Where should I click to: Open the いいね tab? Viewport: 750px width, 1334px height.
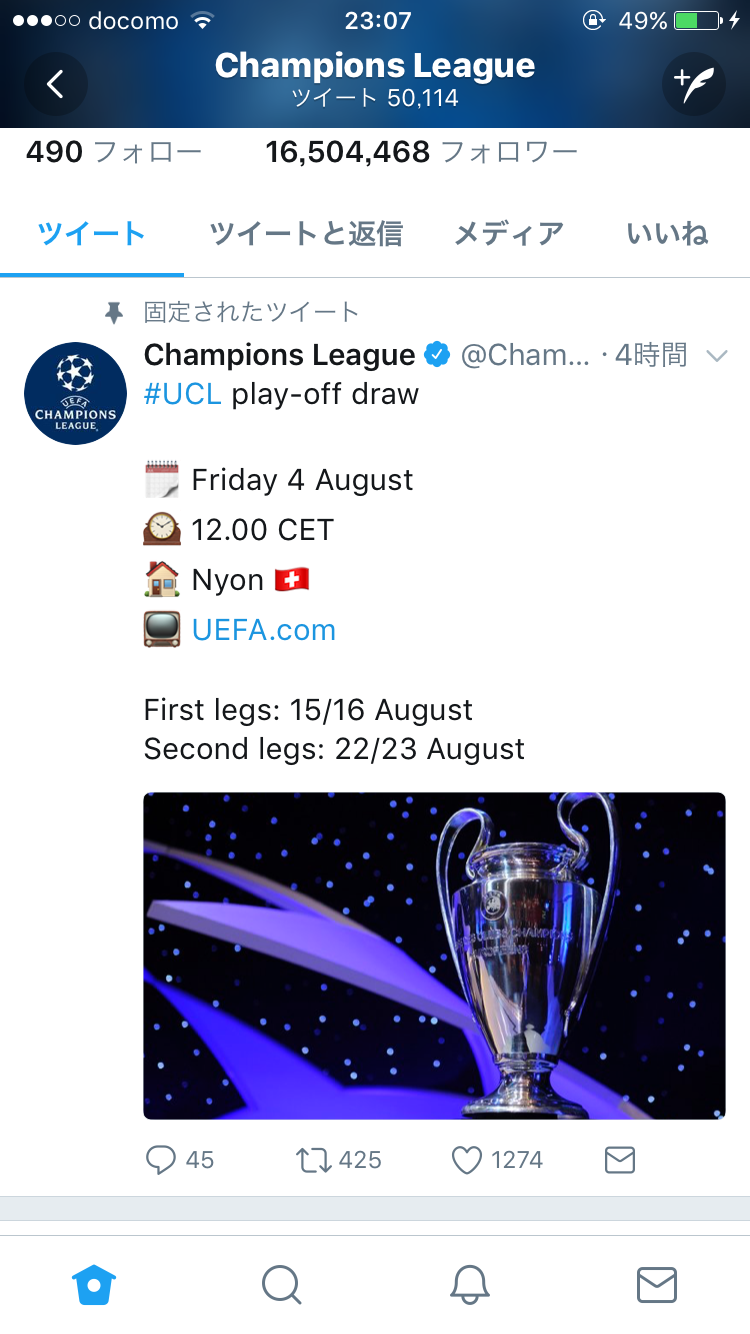[x=667, y=234]
